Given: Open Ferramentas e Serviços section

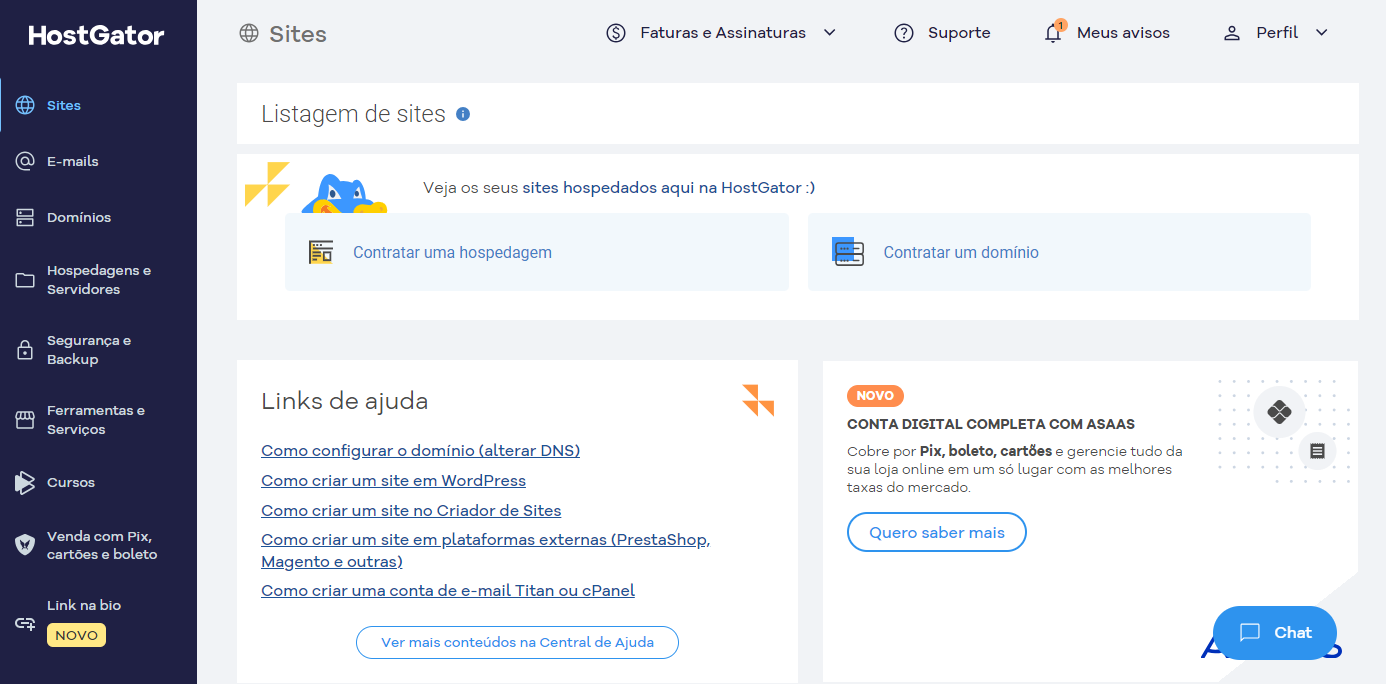Looking at the screenshot, I should (98, 420).
